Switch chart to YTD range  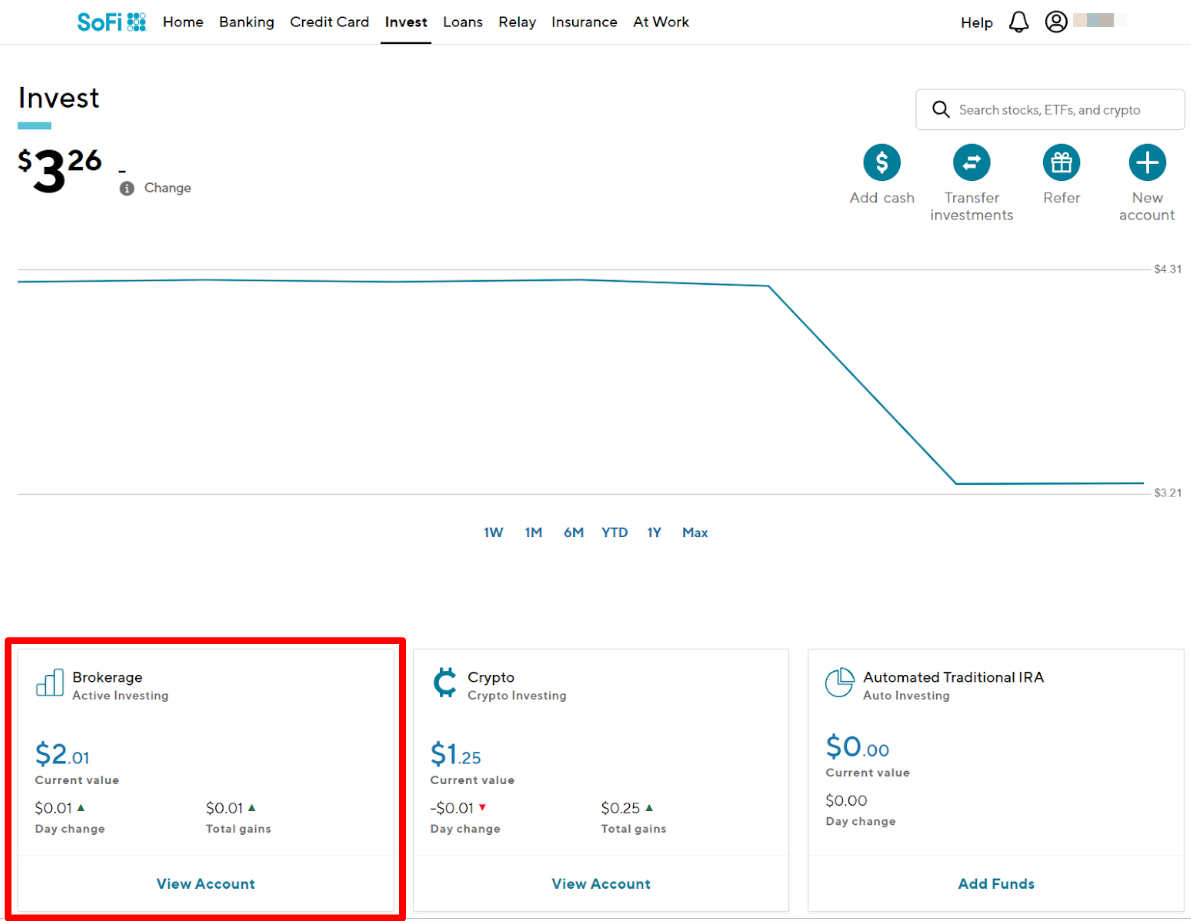coord(614,533)
